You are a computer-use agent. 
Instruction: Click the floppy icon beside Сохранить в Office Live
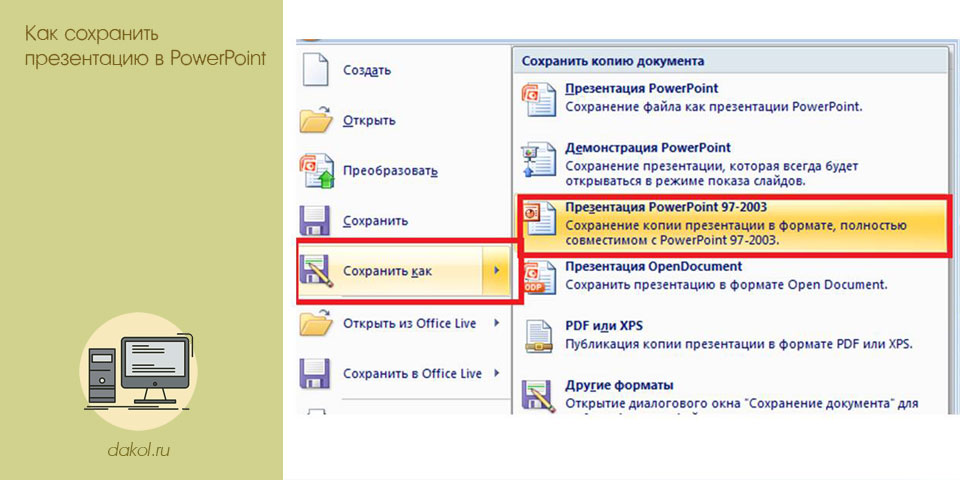click(315, 373)
